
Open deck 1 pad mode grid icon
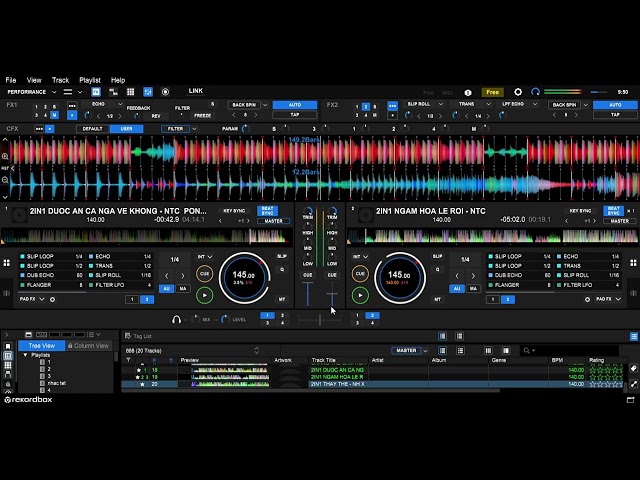pyautogui.click(x=7, y=263)
